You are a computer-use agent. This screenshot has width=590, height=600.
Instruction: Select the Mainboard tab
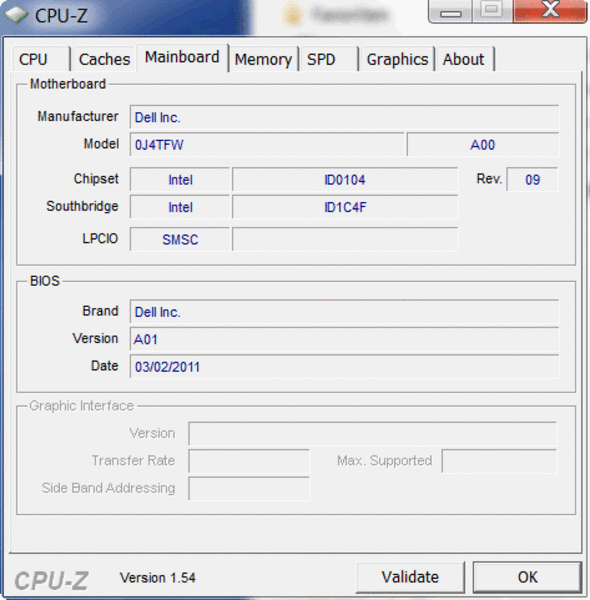coord(182,57)
